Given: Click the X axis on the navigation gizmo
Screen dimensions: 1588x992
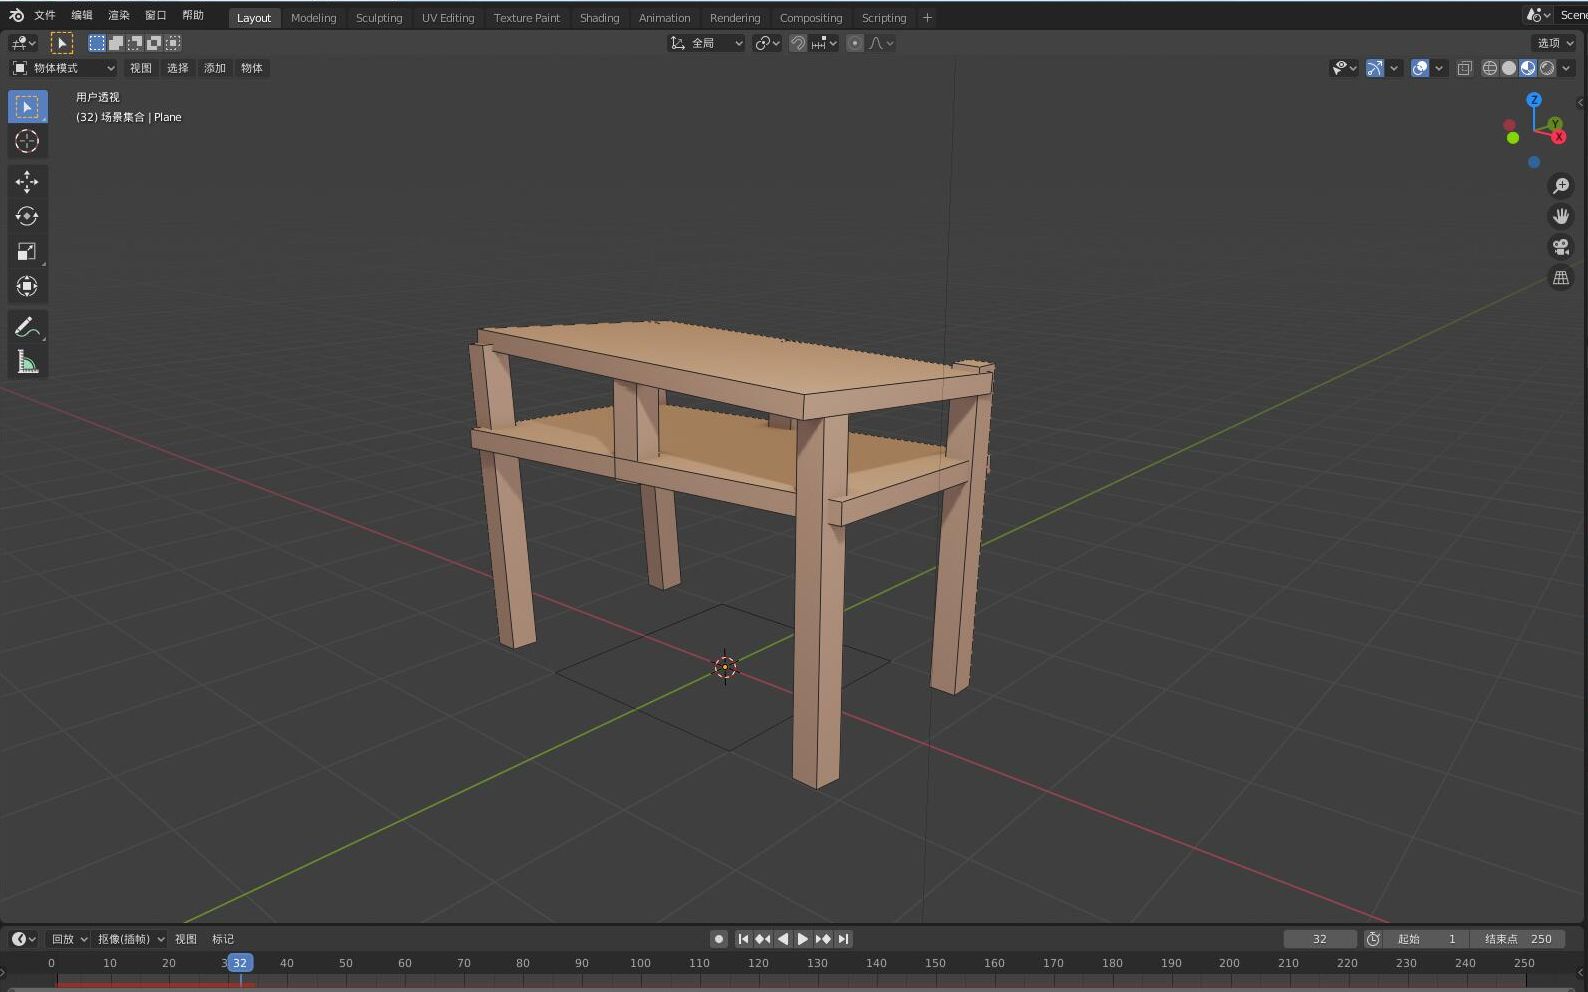Looking at the screenshot, I should [x=1558, y=137].
